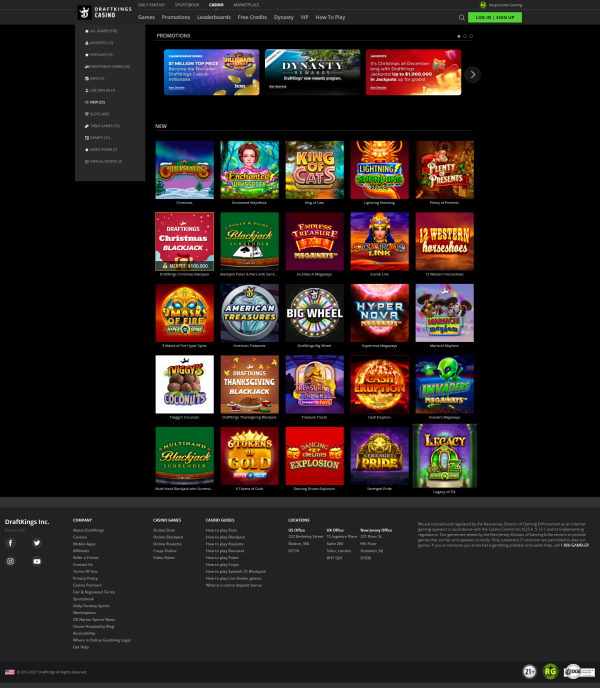Screen dimensions: 600x688
Task: Click the green RG badge in footer
Action: (x=550, y=671)
